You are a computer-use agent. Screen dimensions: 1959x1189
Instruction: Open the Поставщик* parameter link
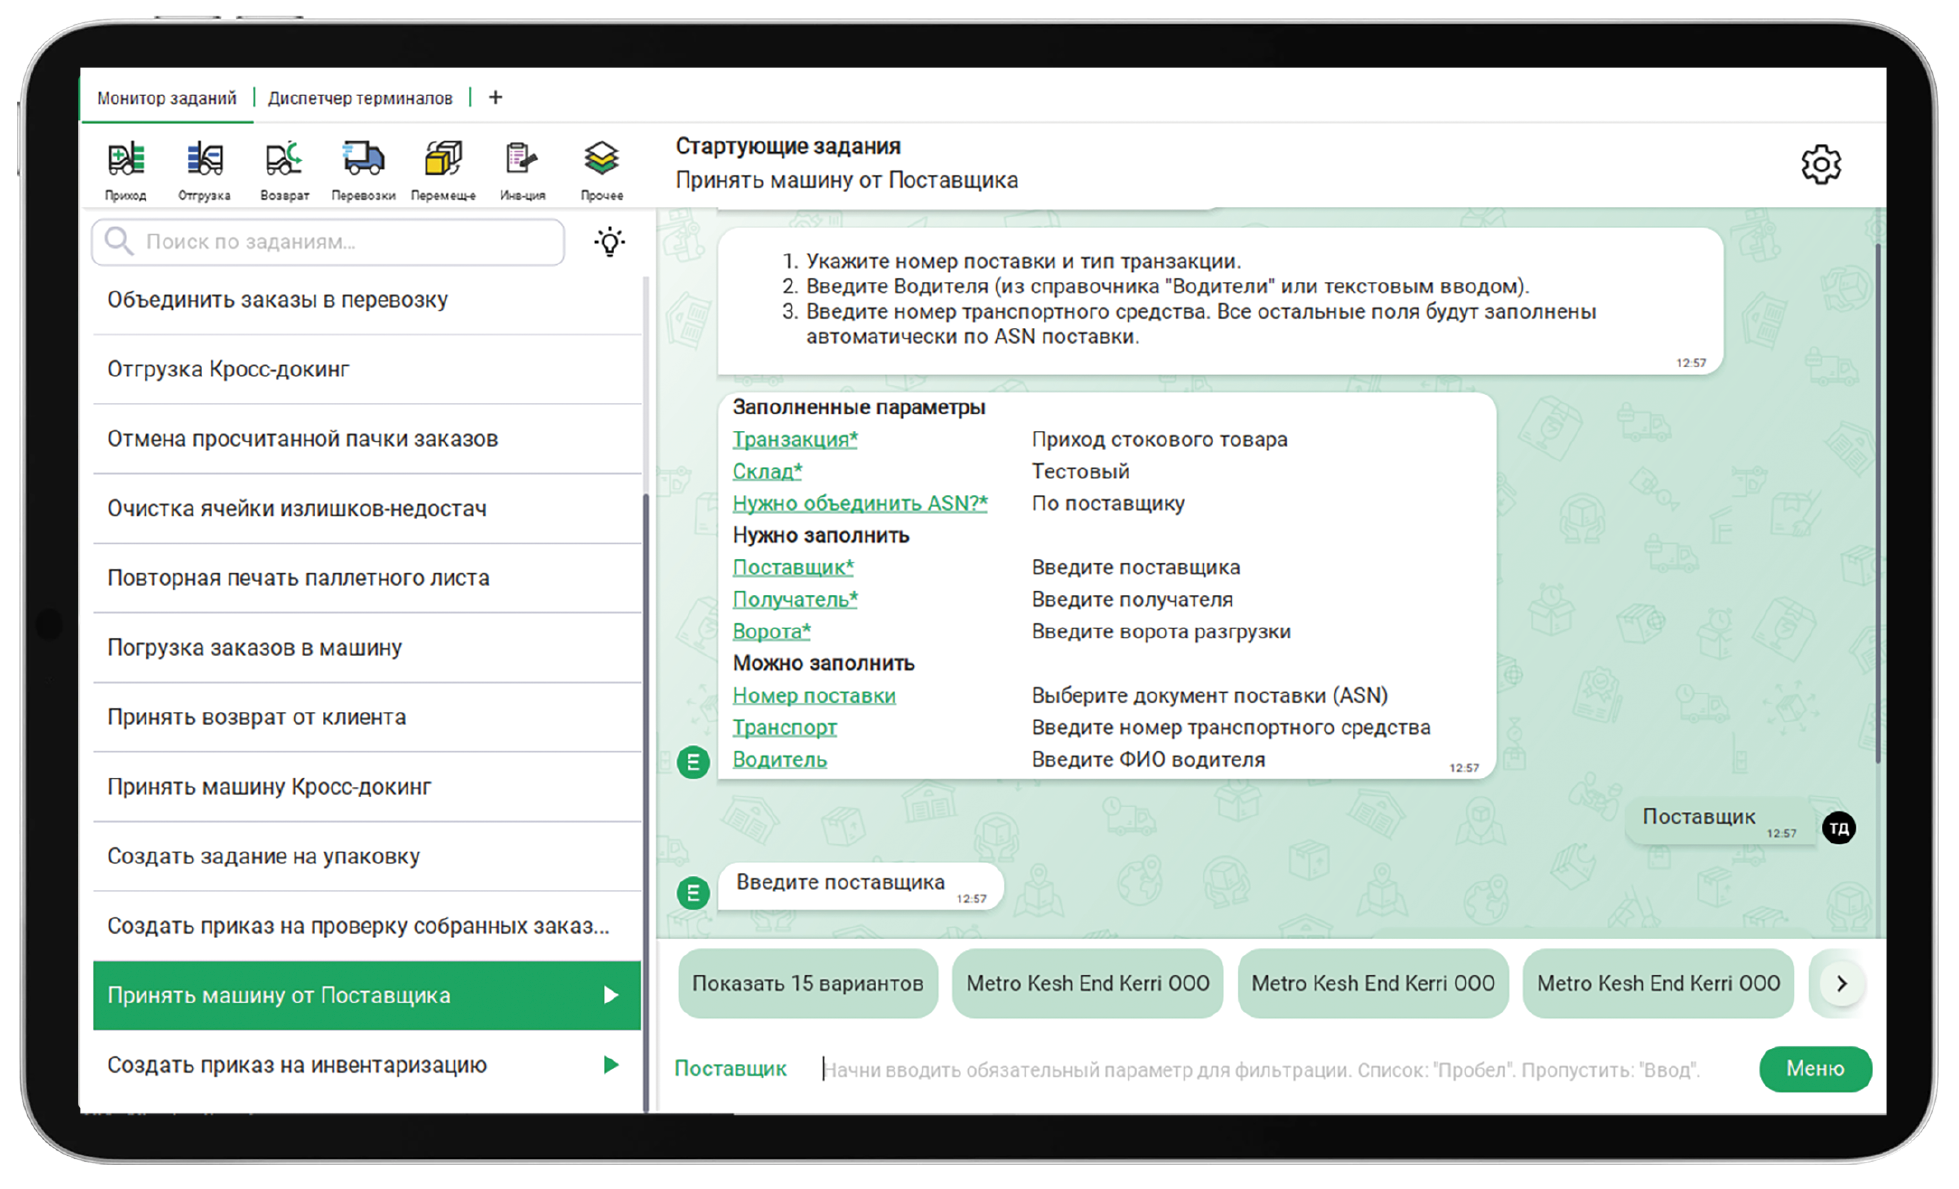[793, 567]
